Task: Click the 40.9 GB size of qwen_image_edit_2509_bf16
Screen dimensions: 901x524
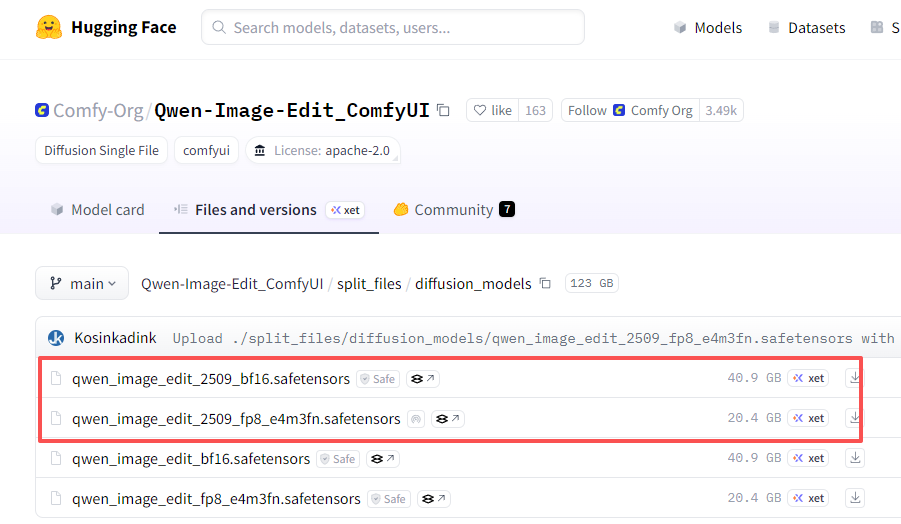Action: coord(754,378)
